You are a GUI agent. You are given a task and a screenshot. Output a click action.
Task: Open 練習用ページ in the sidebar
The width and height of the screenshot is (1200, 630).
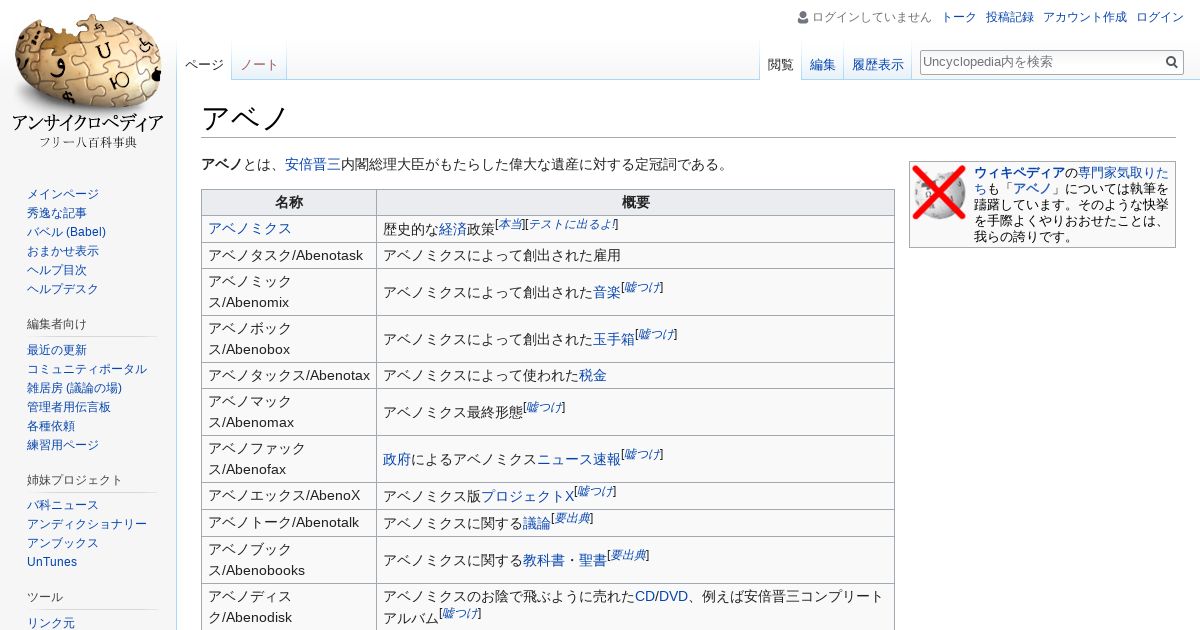point(63,445)
